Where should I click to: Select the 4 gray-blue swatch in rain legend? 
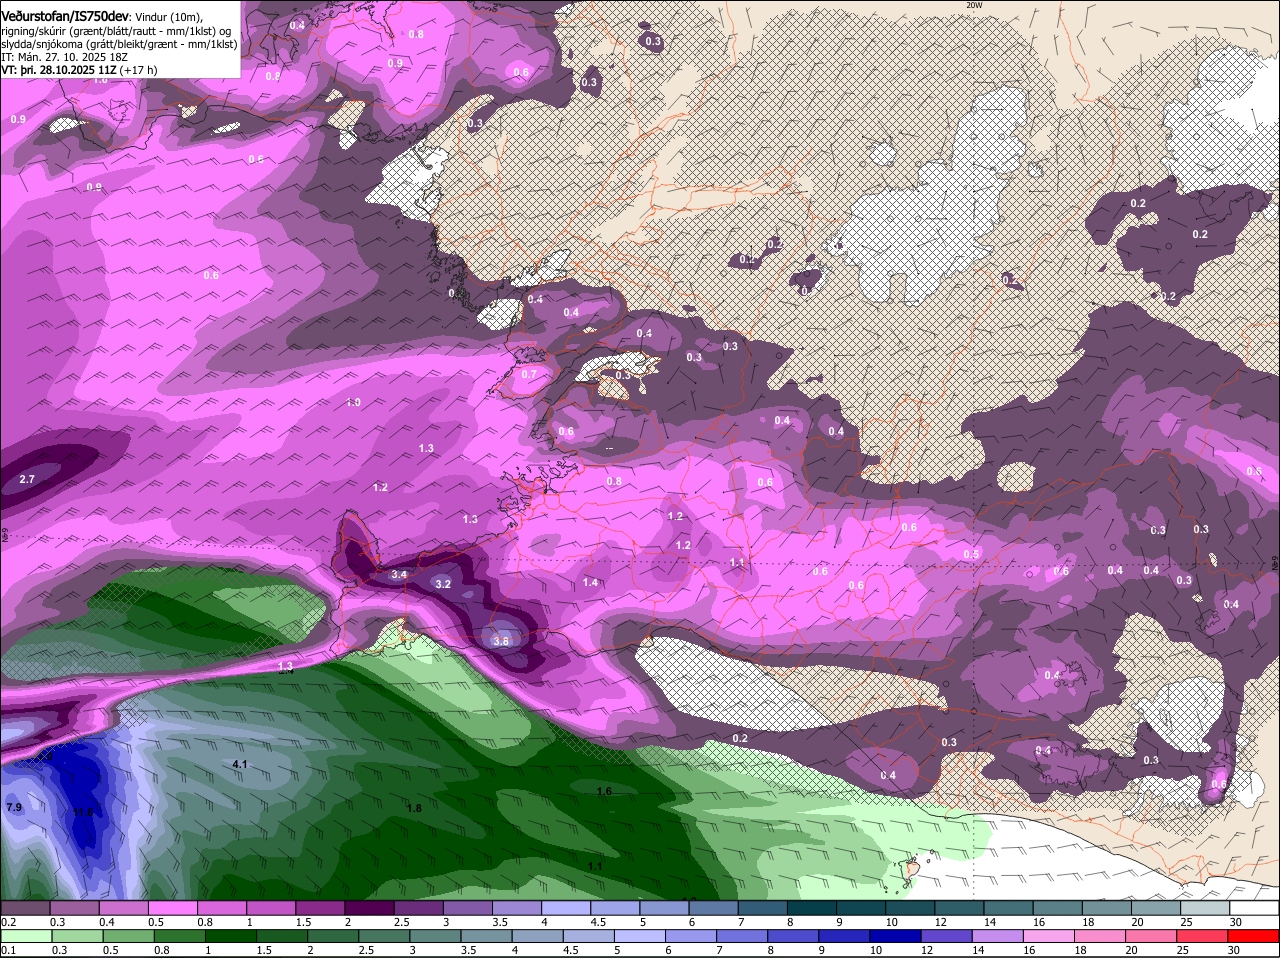(538, 937)
